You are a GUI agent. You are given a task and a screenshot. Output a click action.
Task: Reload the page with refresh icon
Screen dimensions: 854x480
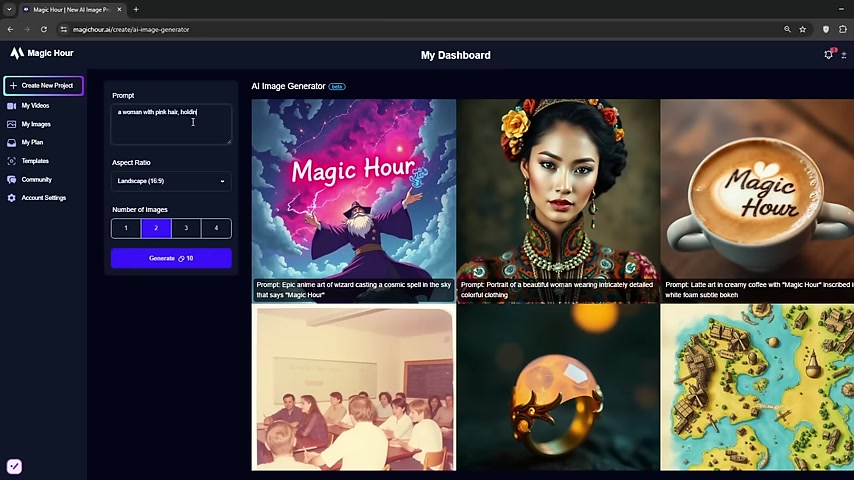[44, 29]
